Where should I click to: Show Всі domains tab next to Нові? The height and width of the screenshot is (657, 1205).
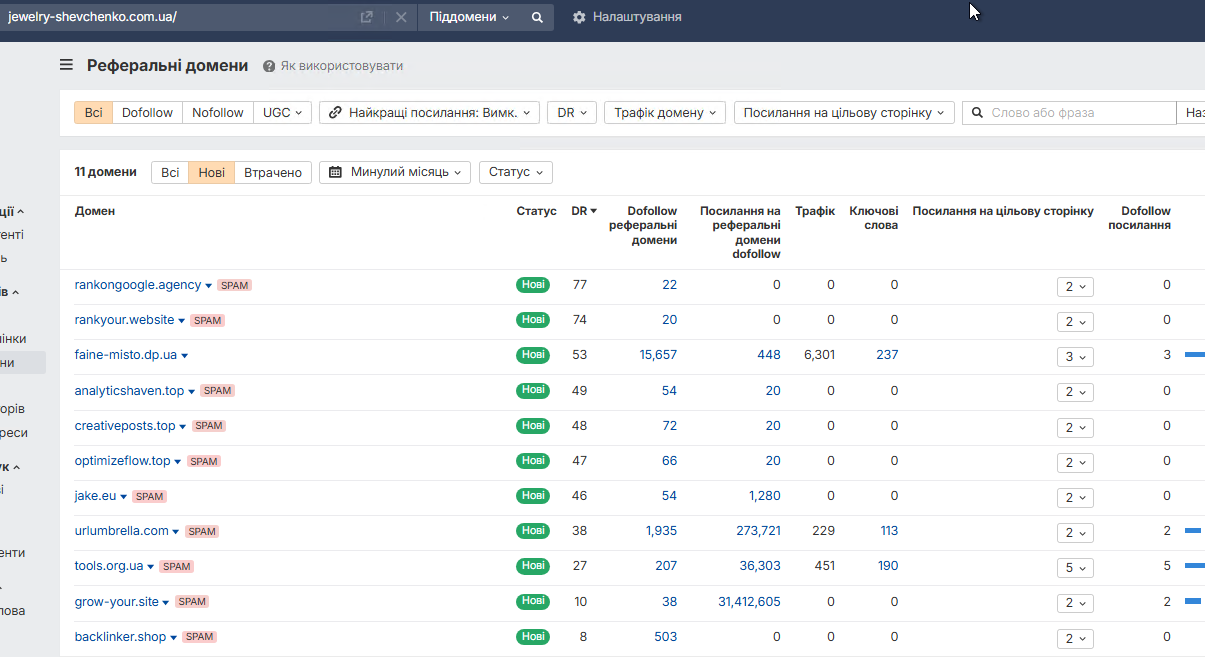tap(170, 172)
